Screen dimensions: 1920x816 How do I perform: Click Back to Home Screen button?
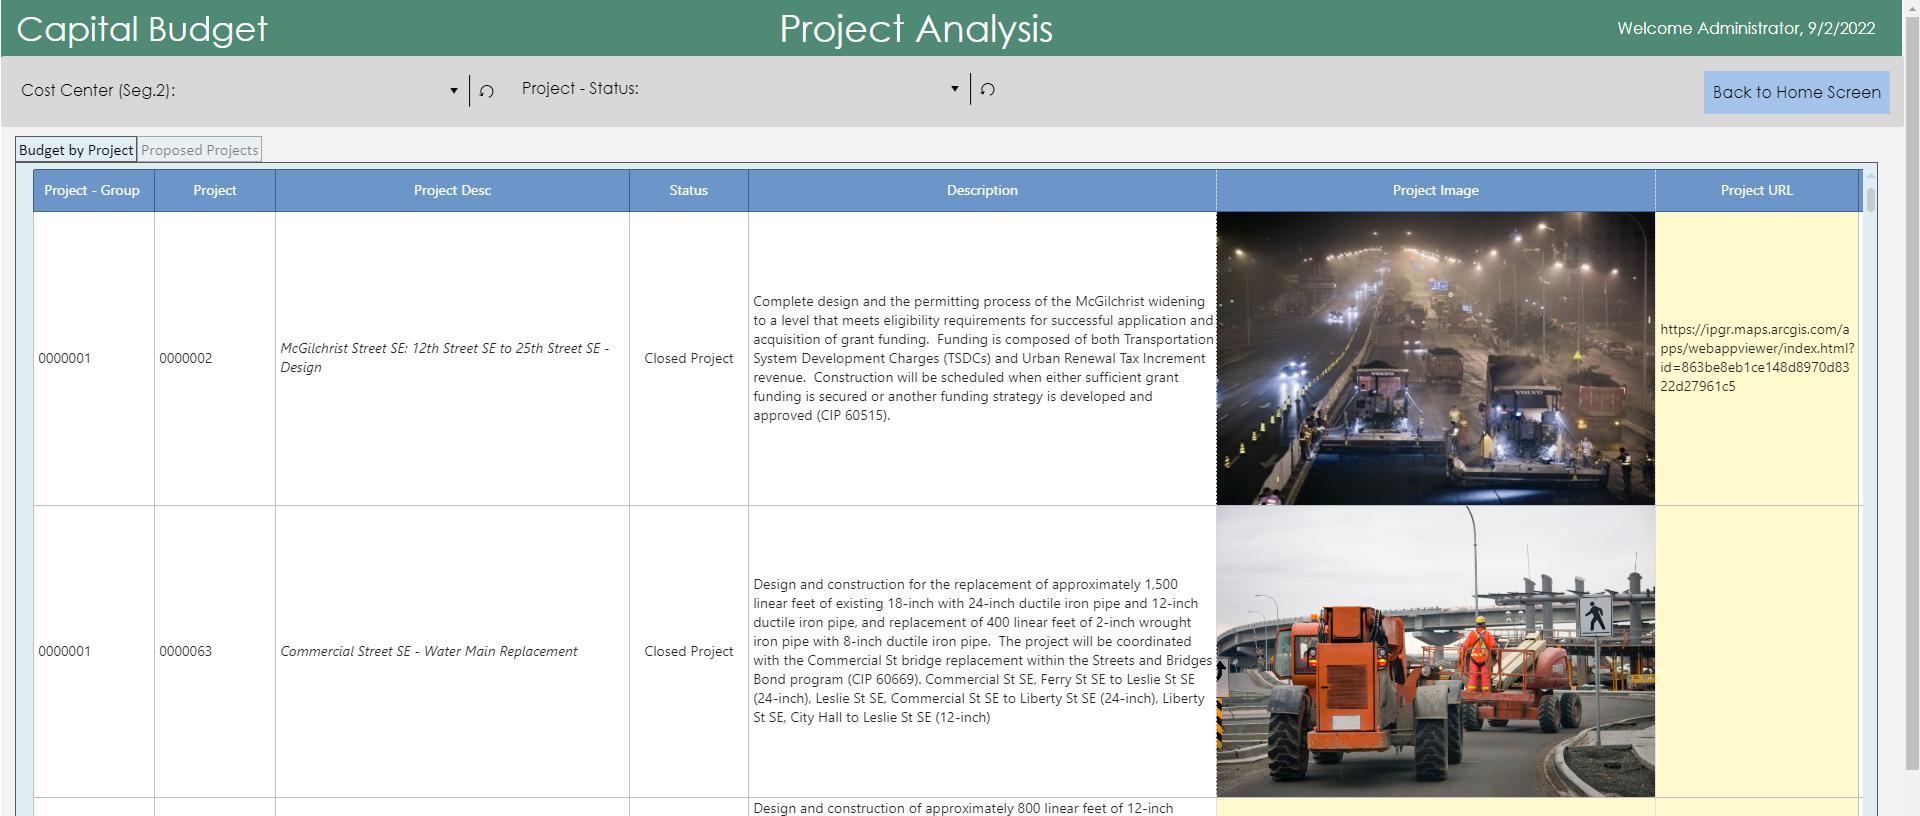click(x=1796, y=92)
